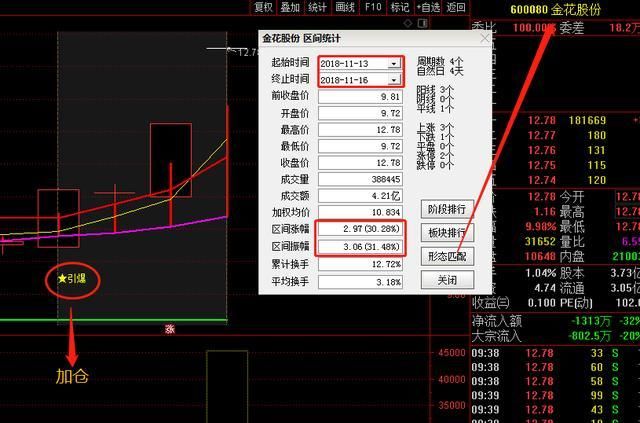This screenshot has height=423, width=640.
Task: Click the sell order price 12.76
Action: coord(542,150)
